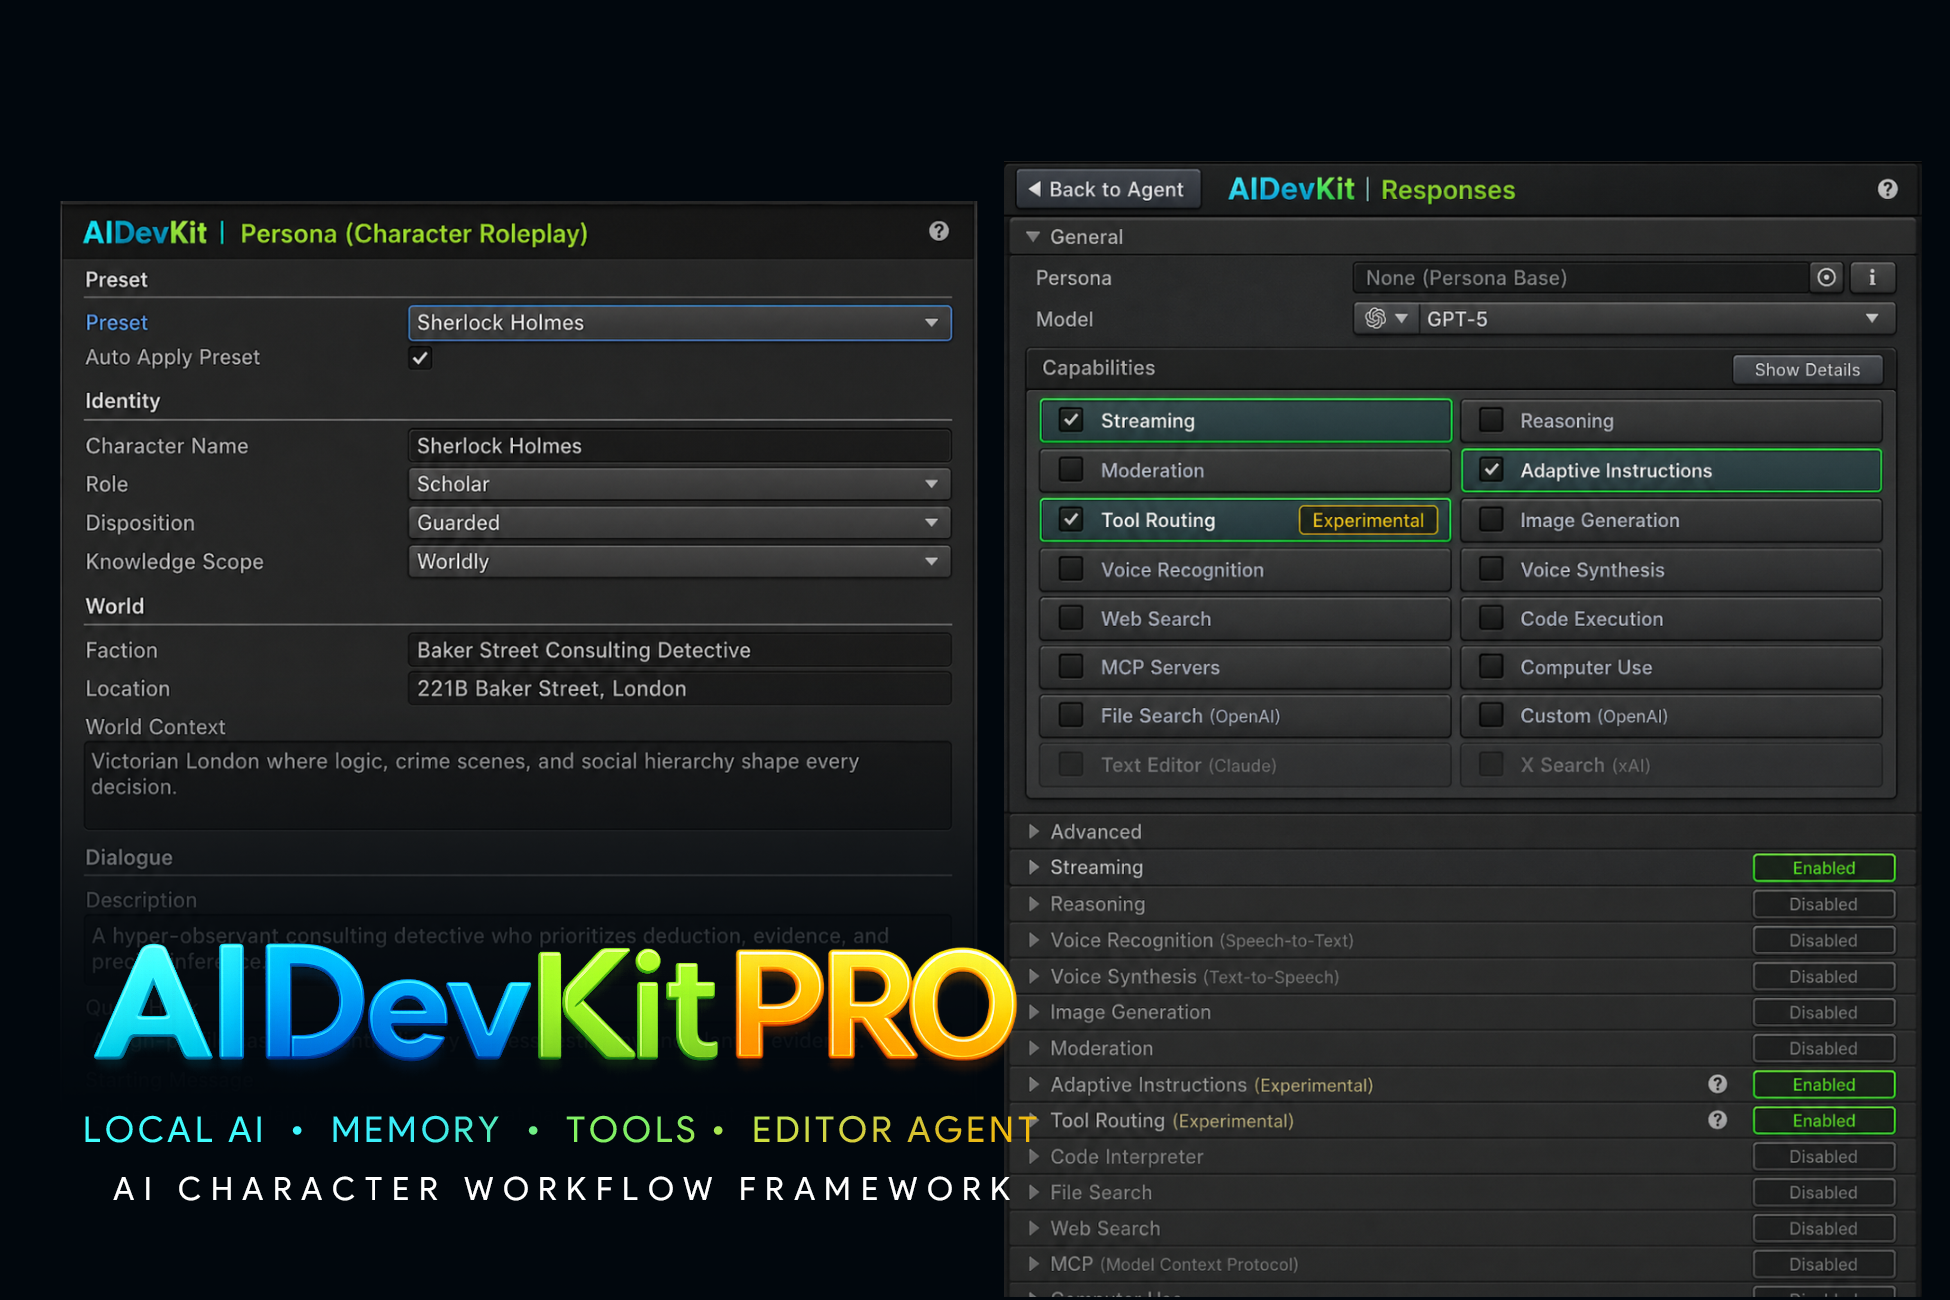
Task: Click Disabled button in Web Search row
Action: pos(1823,1228)
